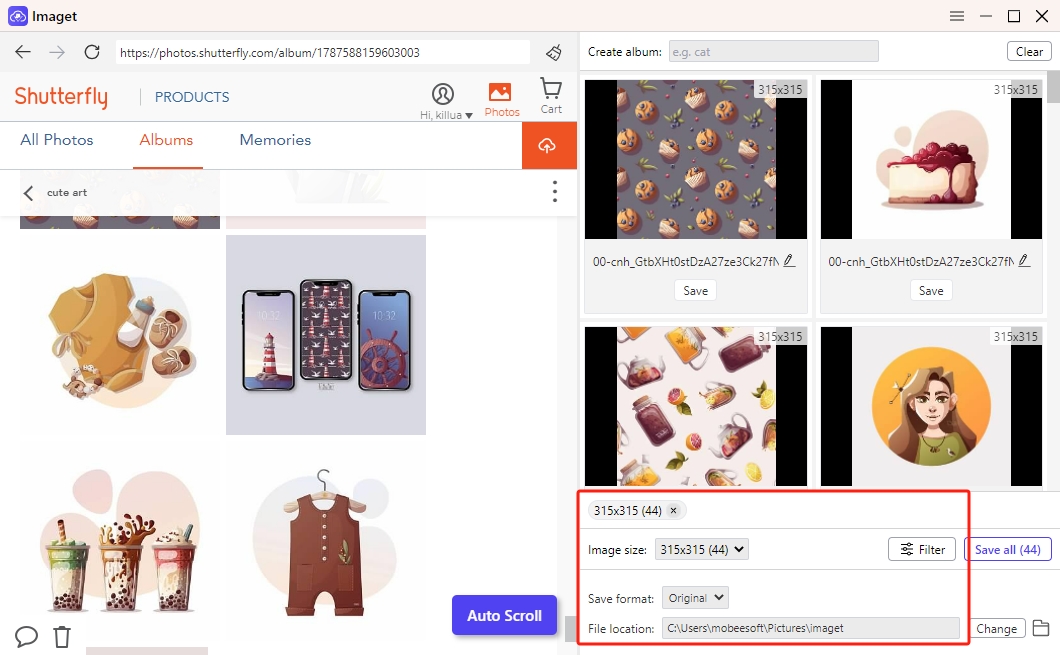Image resolution: width=1060 pixels, height=655 pixels.
Task: Click the Imaget app logo
Action: tap(18, 16)
